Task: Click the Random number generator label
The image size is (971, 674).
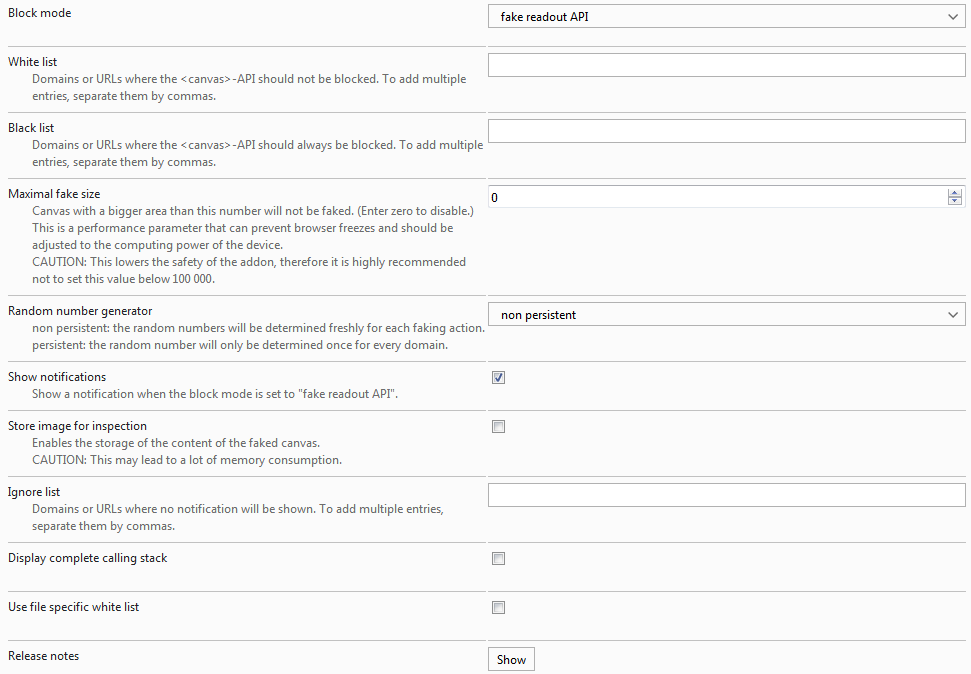Action: click(80, 311)
